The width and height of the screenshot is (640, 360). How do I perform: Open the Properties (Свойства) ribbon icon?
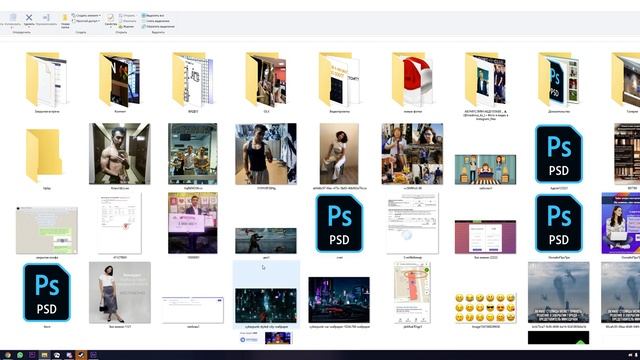coord(110,17)
